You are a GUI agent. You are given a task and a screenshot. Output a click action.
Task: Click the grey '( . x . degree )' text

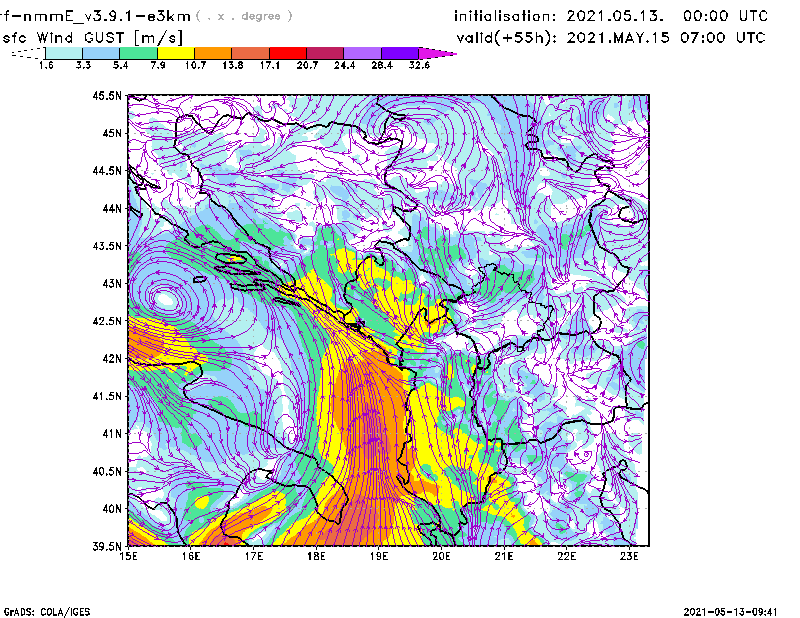tap(244, 16)
